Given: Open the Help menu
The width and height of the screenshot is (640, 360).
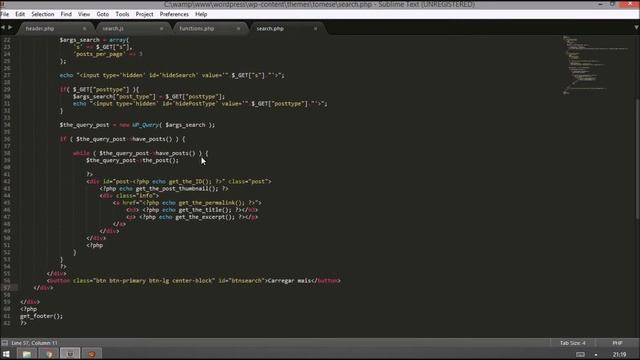Looking at the screenshot, I should click(201, 14).
